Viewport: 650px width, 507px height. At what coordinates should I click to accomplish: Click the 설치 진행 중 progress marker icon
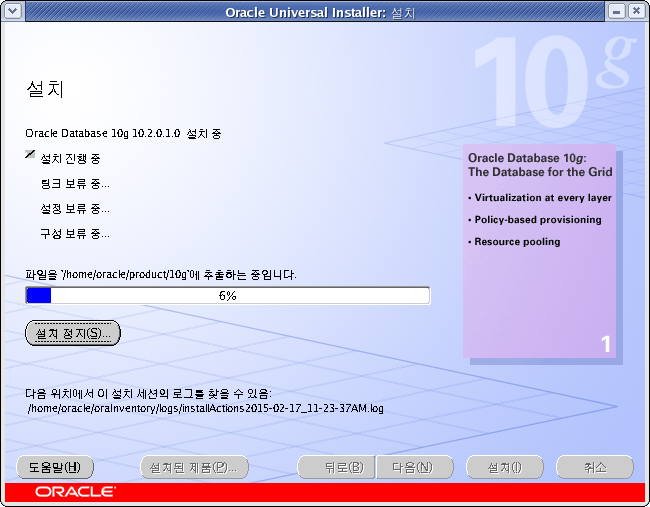coord(30,154)
